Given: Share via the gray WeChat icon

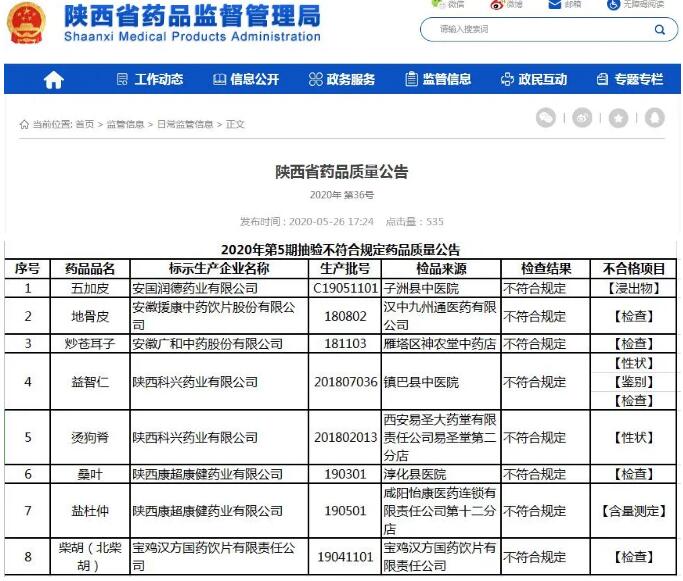Looking at the screenshot, I should [545, 118].
